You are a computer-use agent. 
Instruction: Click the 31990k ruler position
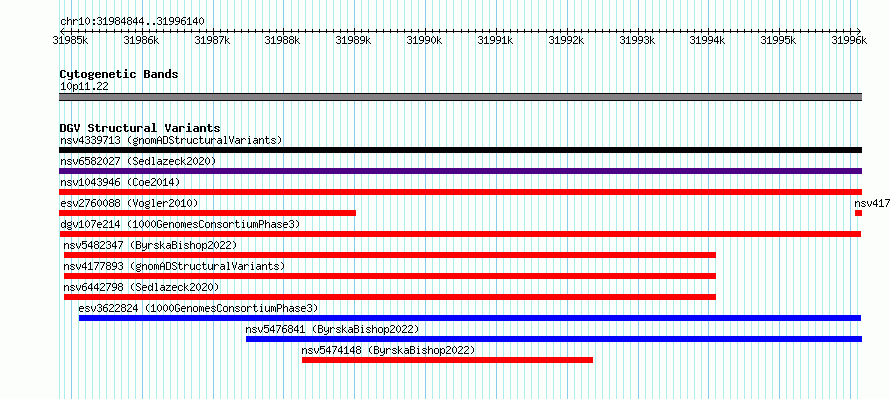tap(425, 40)
